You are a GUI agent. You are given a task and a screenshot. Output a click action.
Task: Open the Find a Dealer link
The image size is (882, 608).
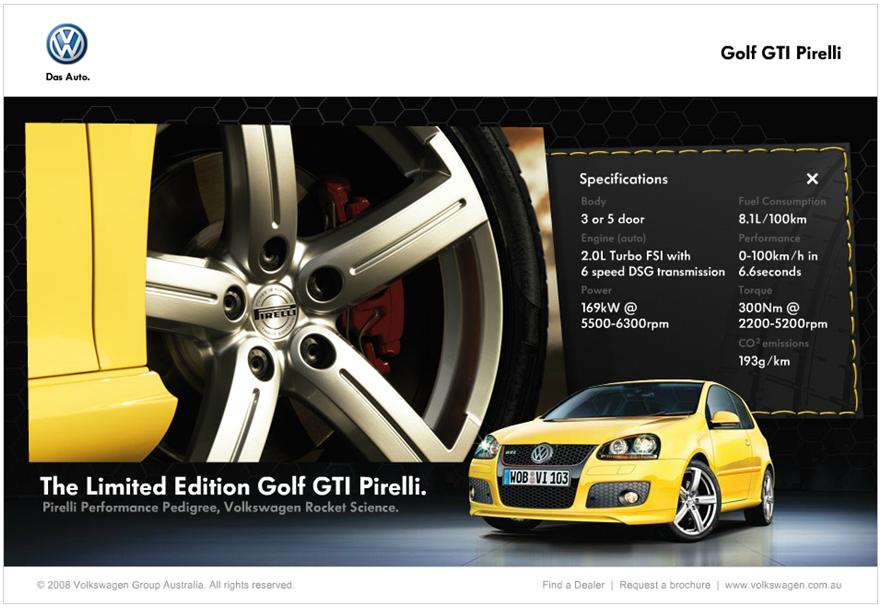(573, 585)
